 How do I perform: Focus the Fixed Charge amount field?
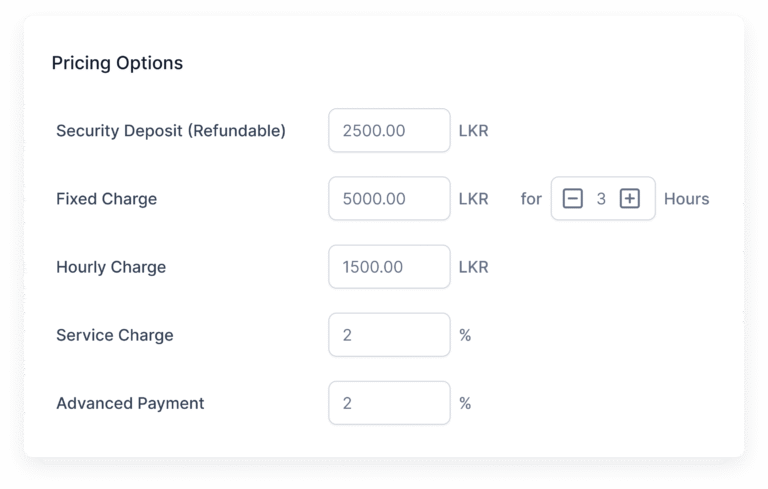[389, 199]
